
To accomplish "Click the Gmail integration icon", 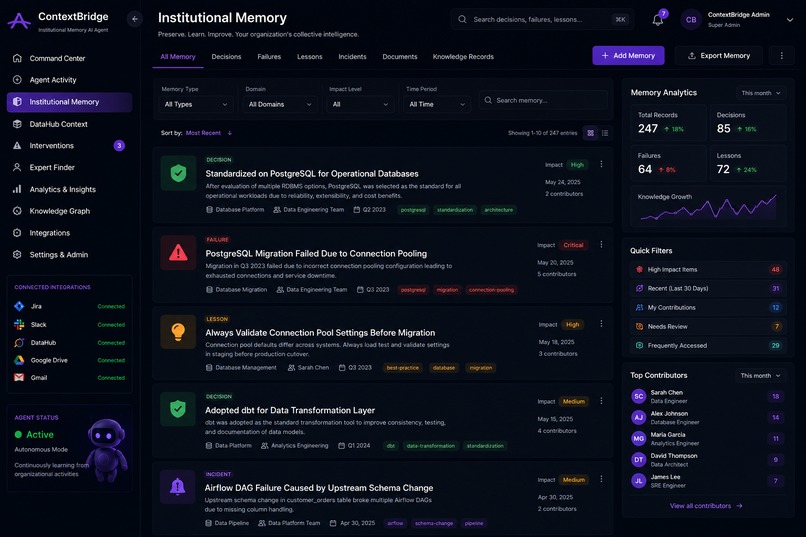I will 19,377.
